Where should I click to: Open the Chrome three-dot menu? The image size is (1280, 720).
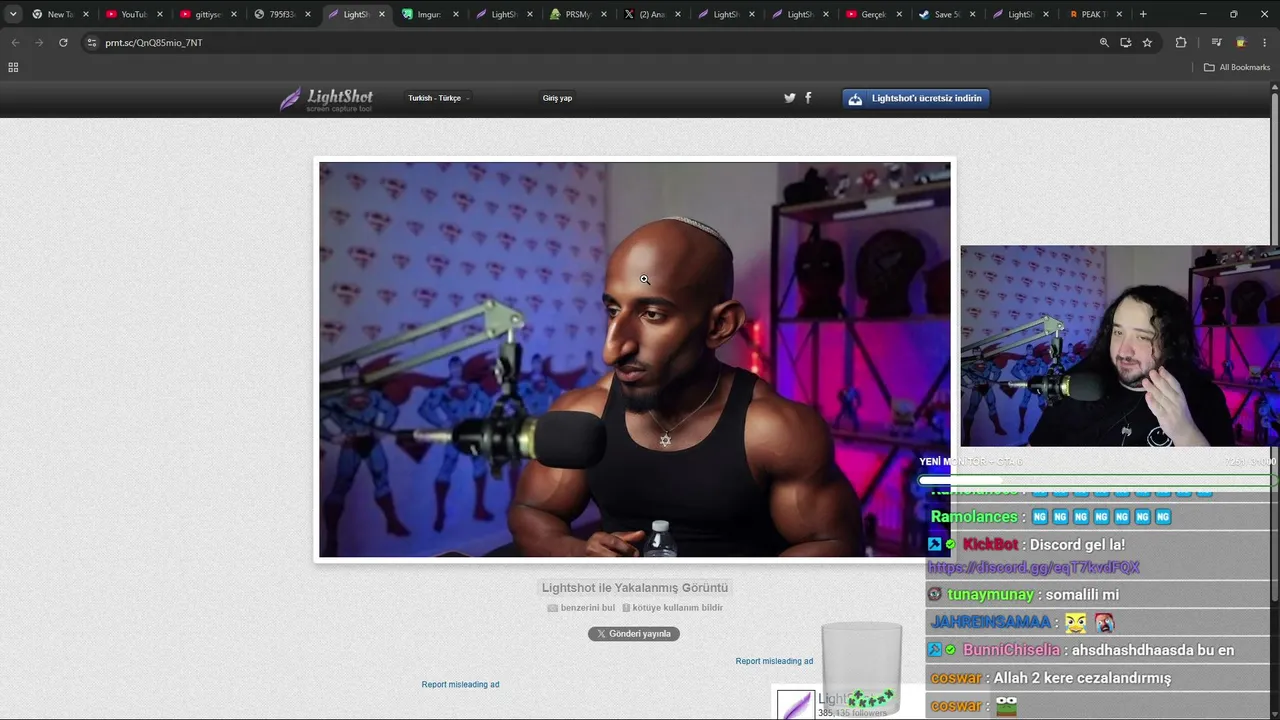tap(1265, 43)
